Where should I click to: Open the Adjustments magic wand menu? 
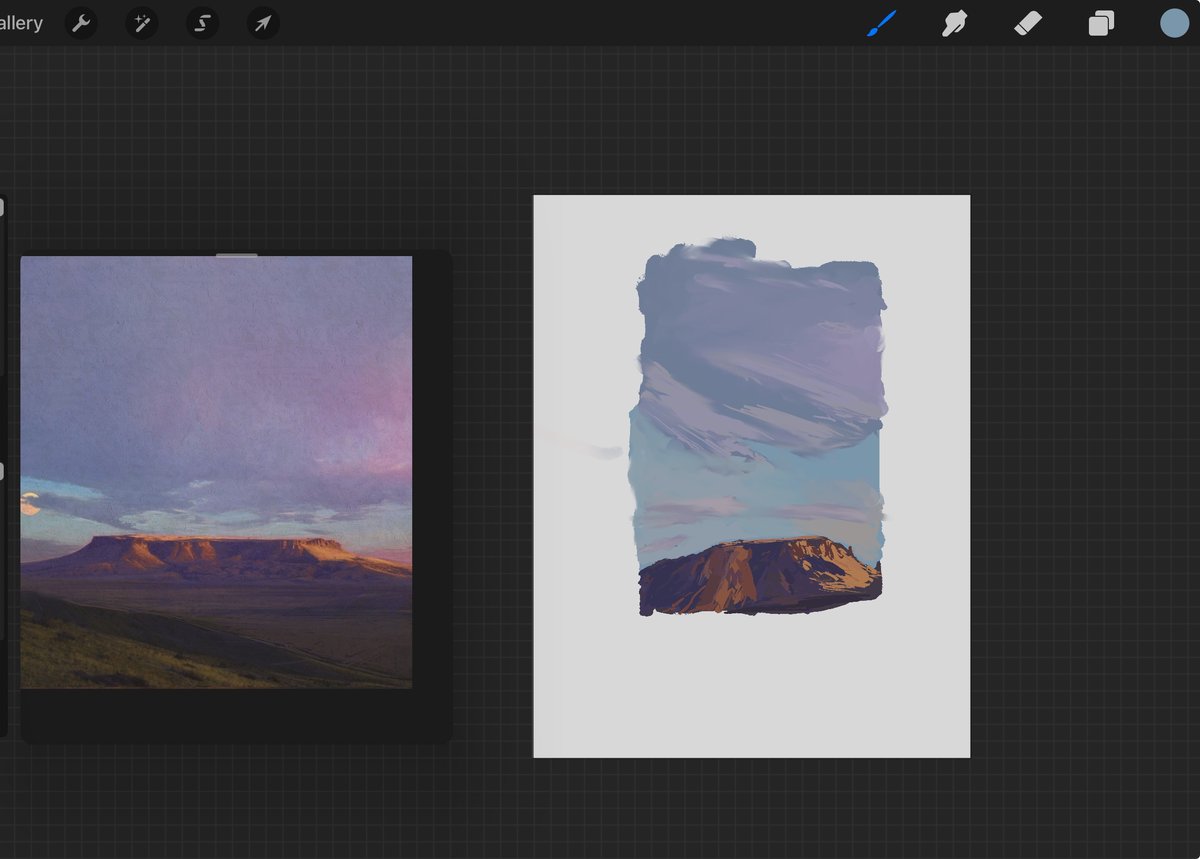pyautogui.click(x=142, y=23)
